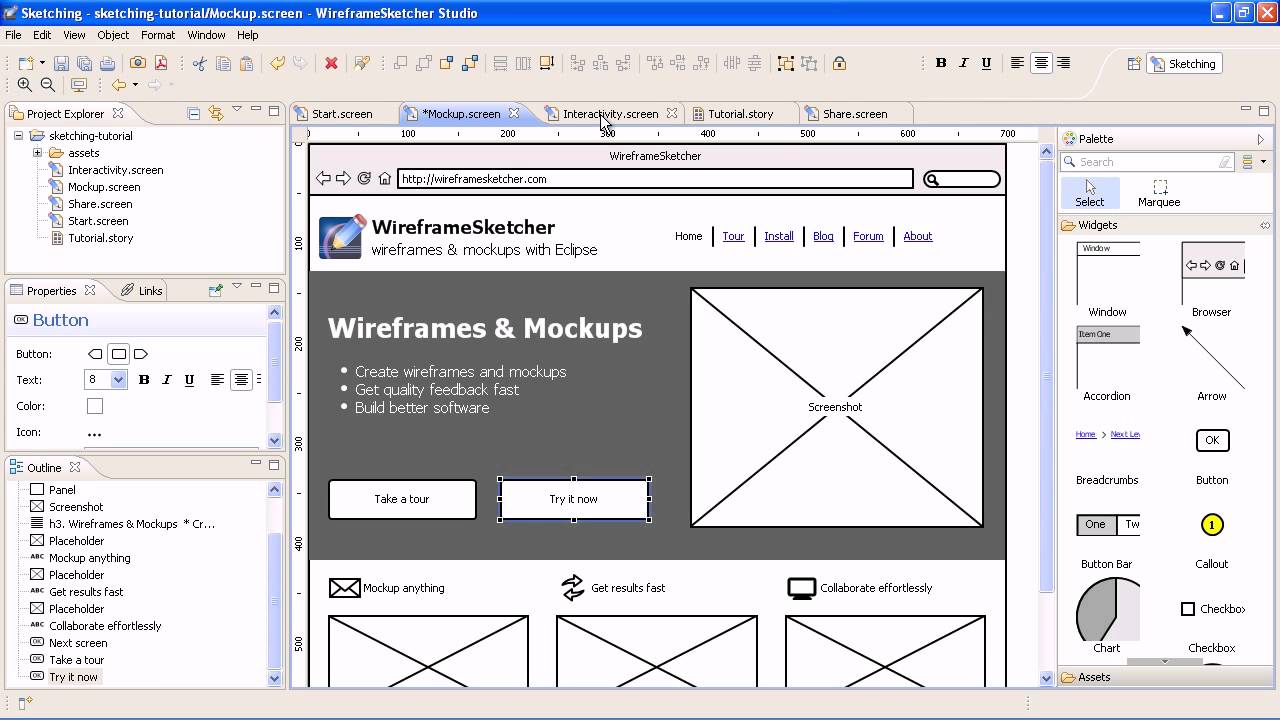Open the back navigation history dropdown arrow
The width and height of the screenshot is (1280, 720).
[x=134, y=85]
